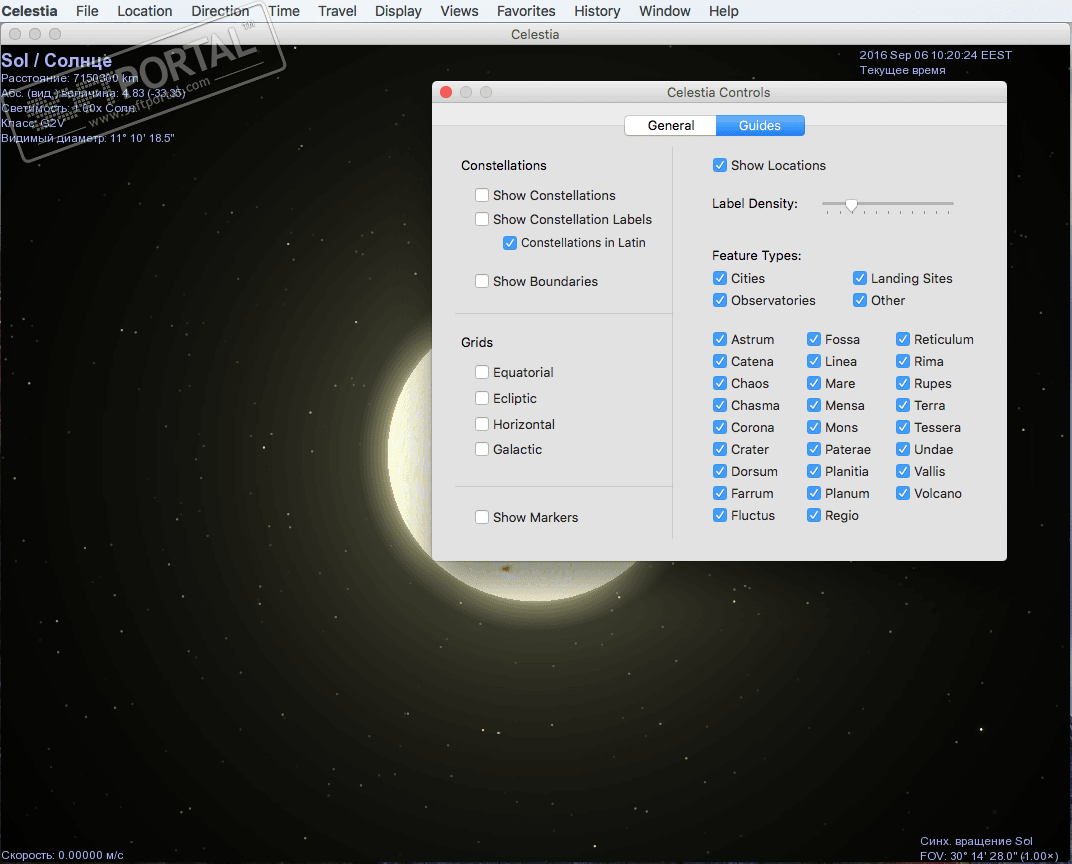The image size is (1072, 864).
Task: Close the Celestia Controls panel
Action: pos(446,92)
